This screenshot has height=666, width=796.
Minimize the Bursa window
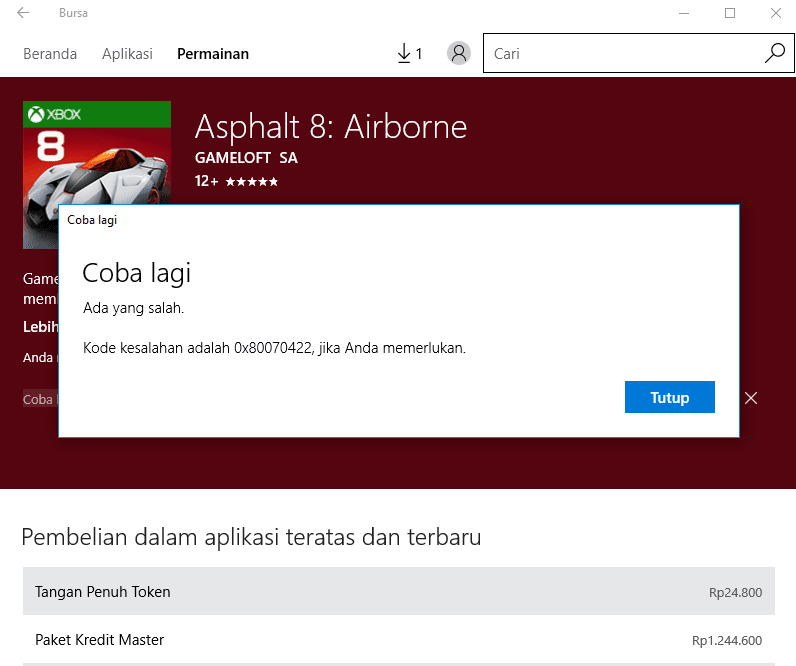(684, 13)
